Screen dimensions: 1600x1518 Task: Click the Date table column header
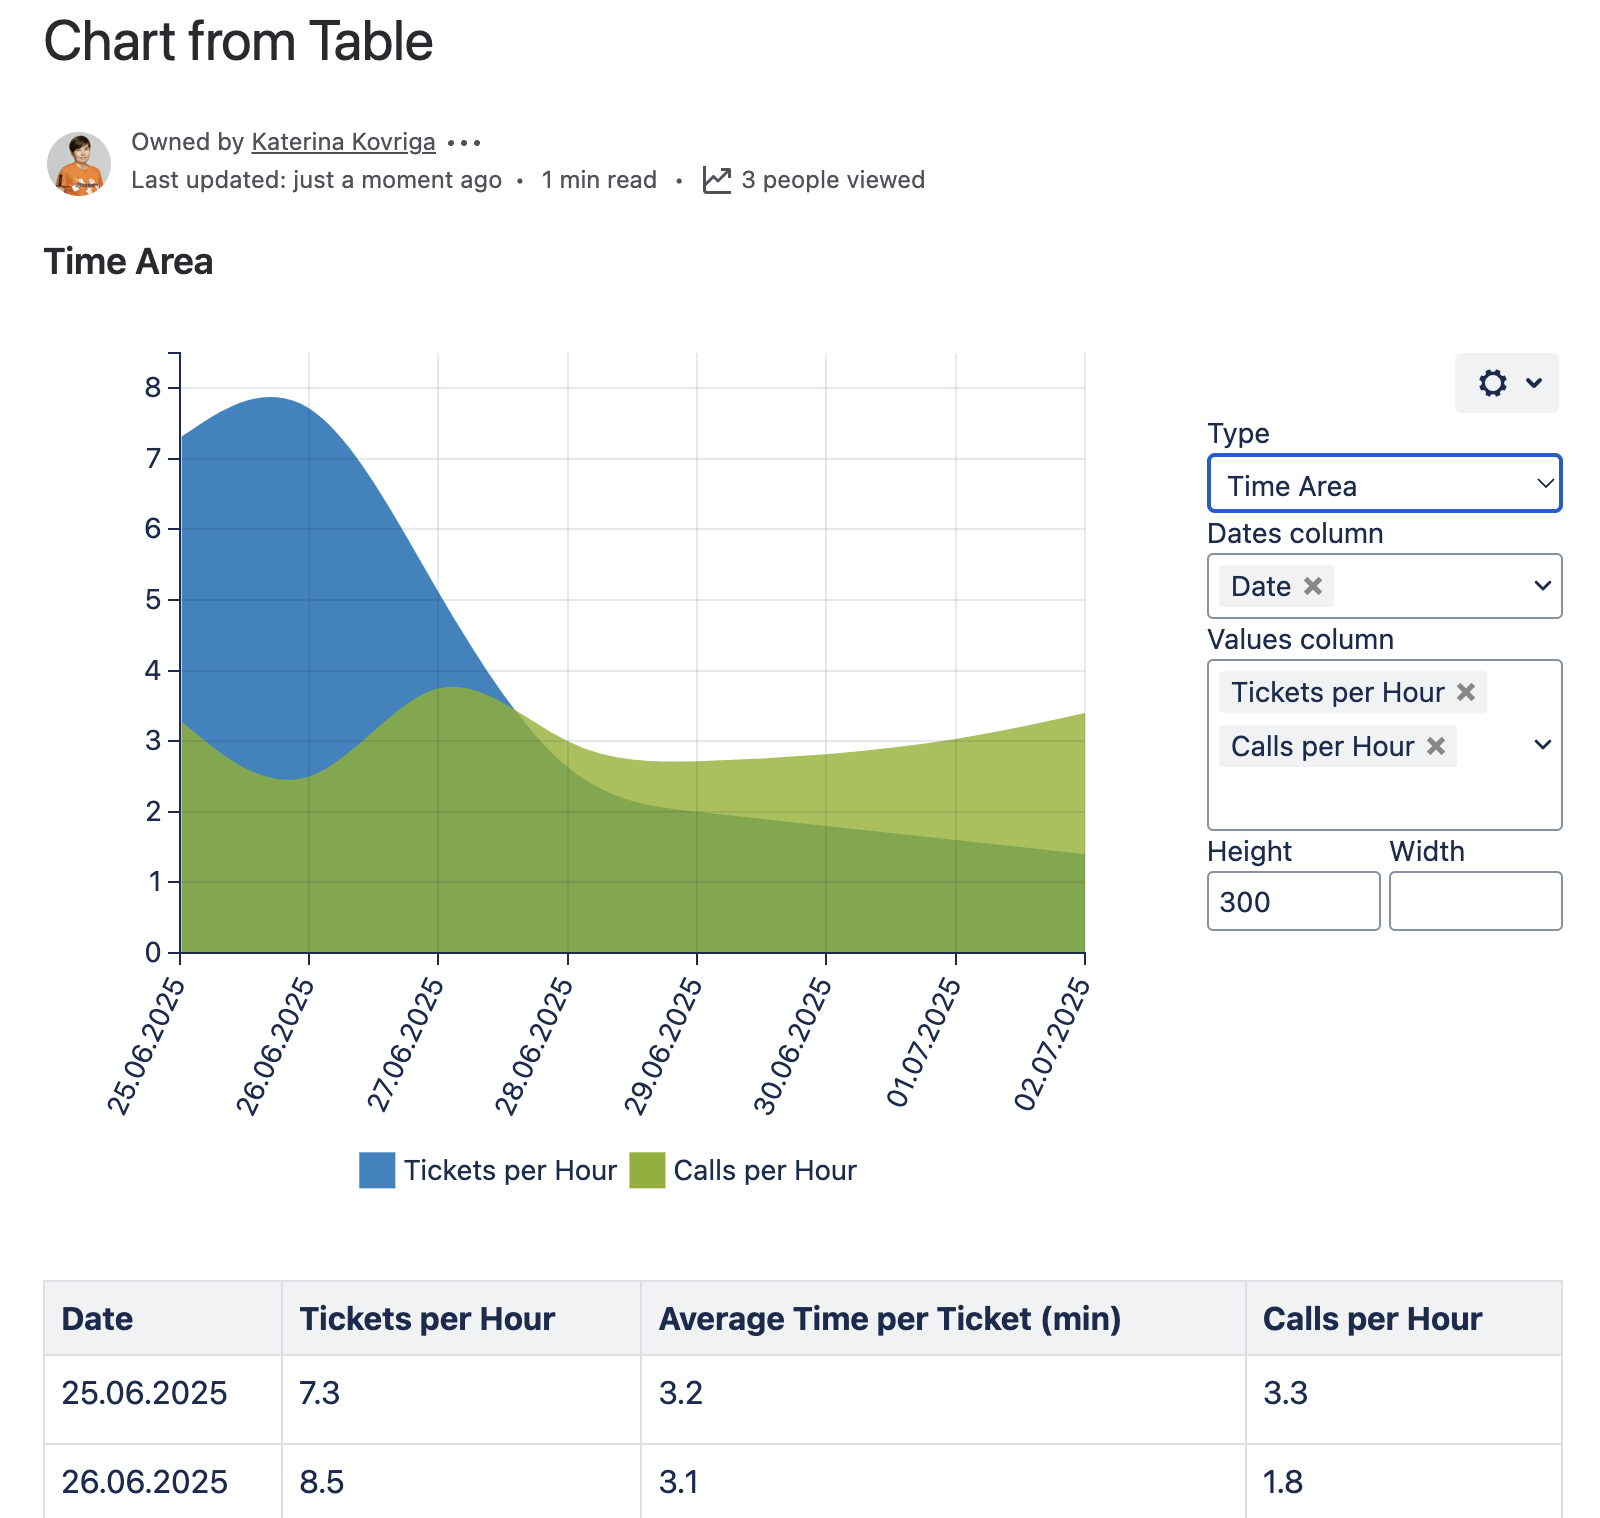coord(97,1319)
